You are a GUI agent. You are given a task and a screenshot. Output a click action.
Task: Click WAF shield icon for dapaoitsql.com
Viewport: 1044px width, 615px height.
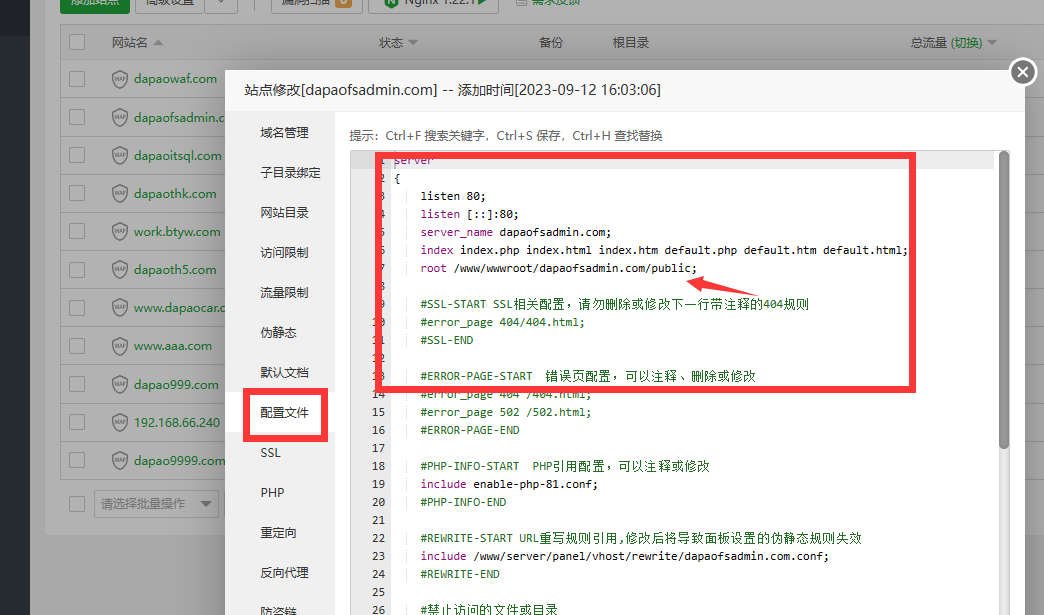pos(119,156)
